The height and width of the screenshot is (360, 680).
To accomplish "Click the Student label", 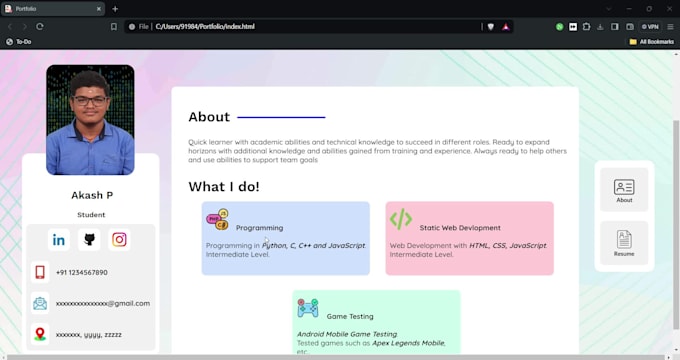I will click(x=91, y=215).
